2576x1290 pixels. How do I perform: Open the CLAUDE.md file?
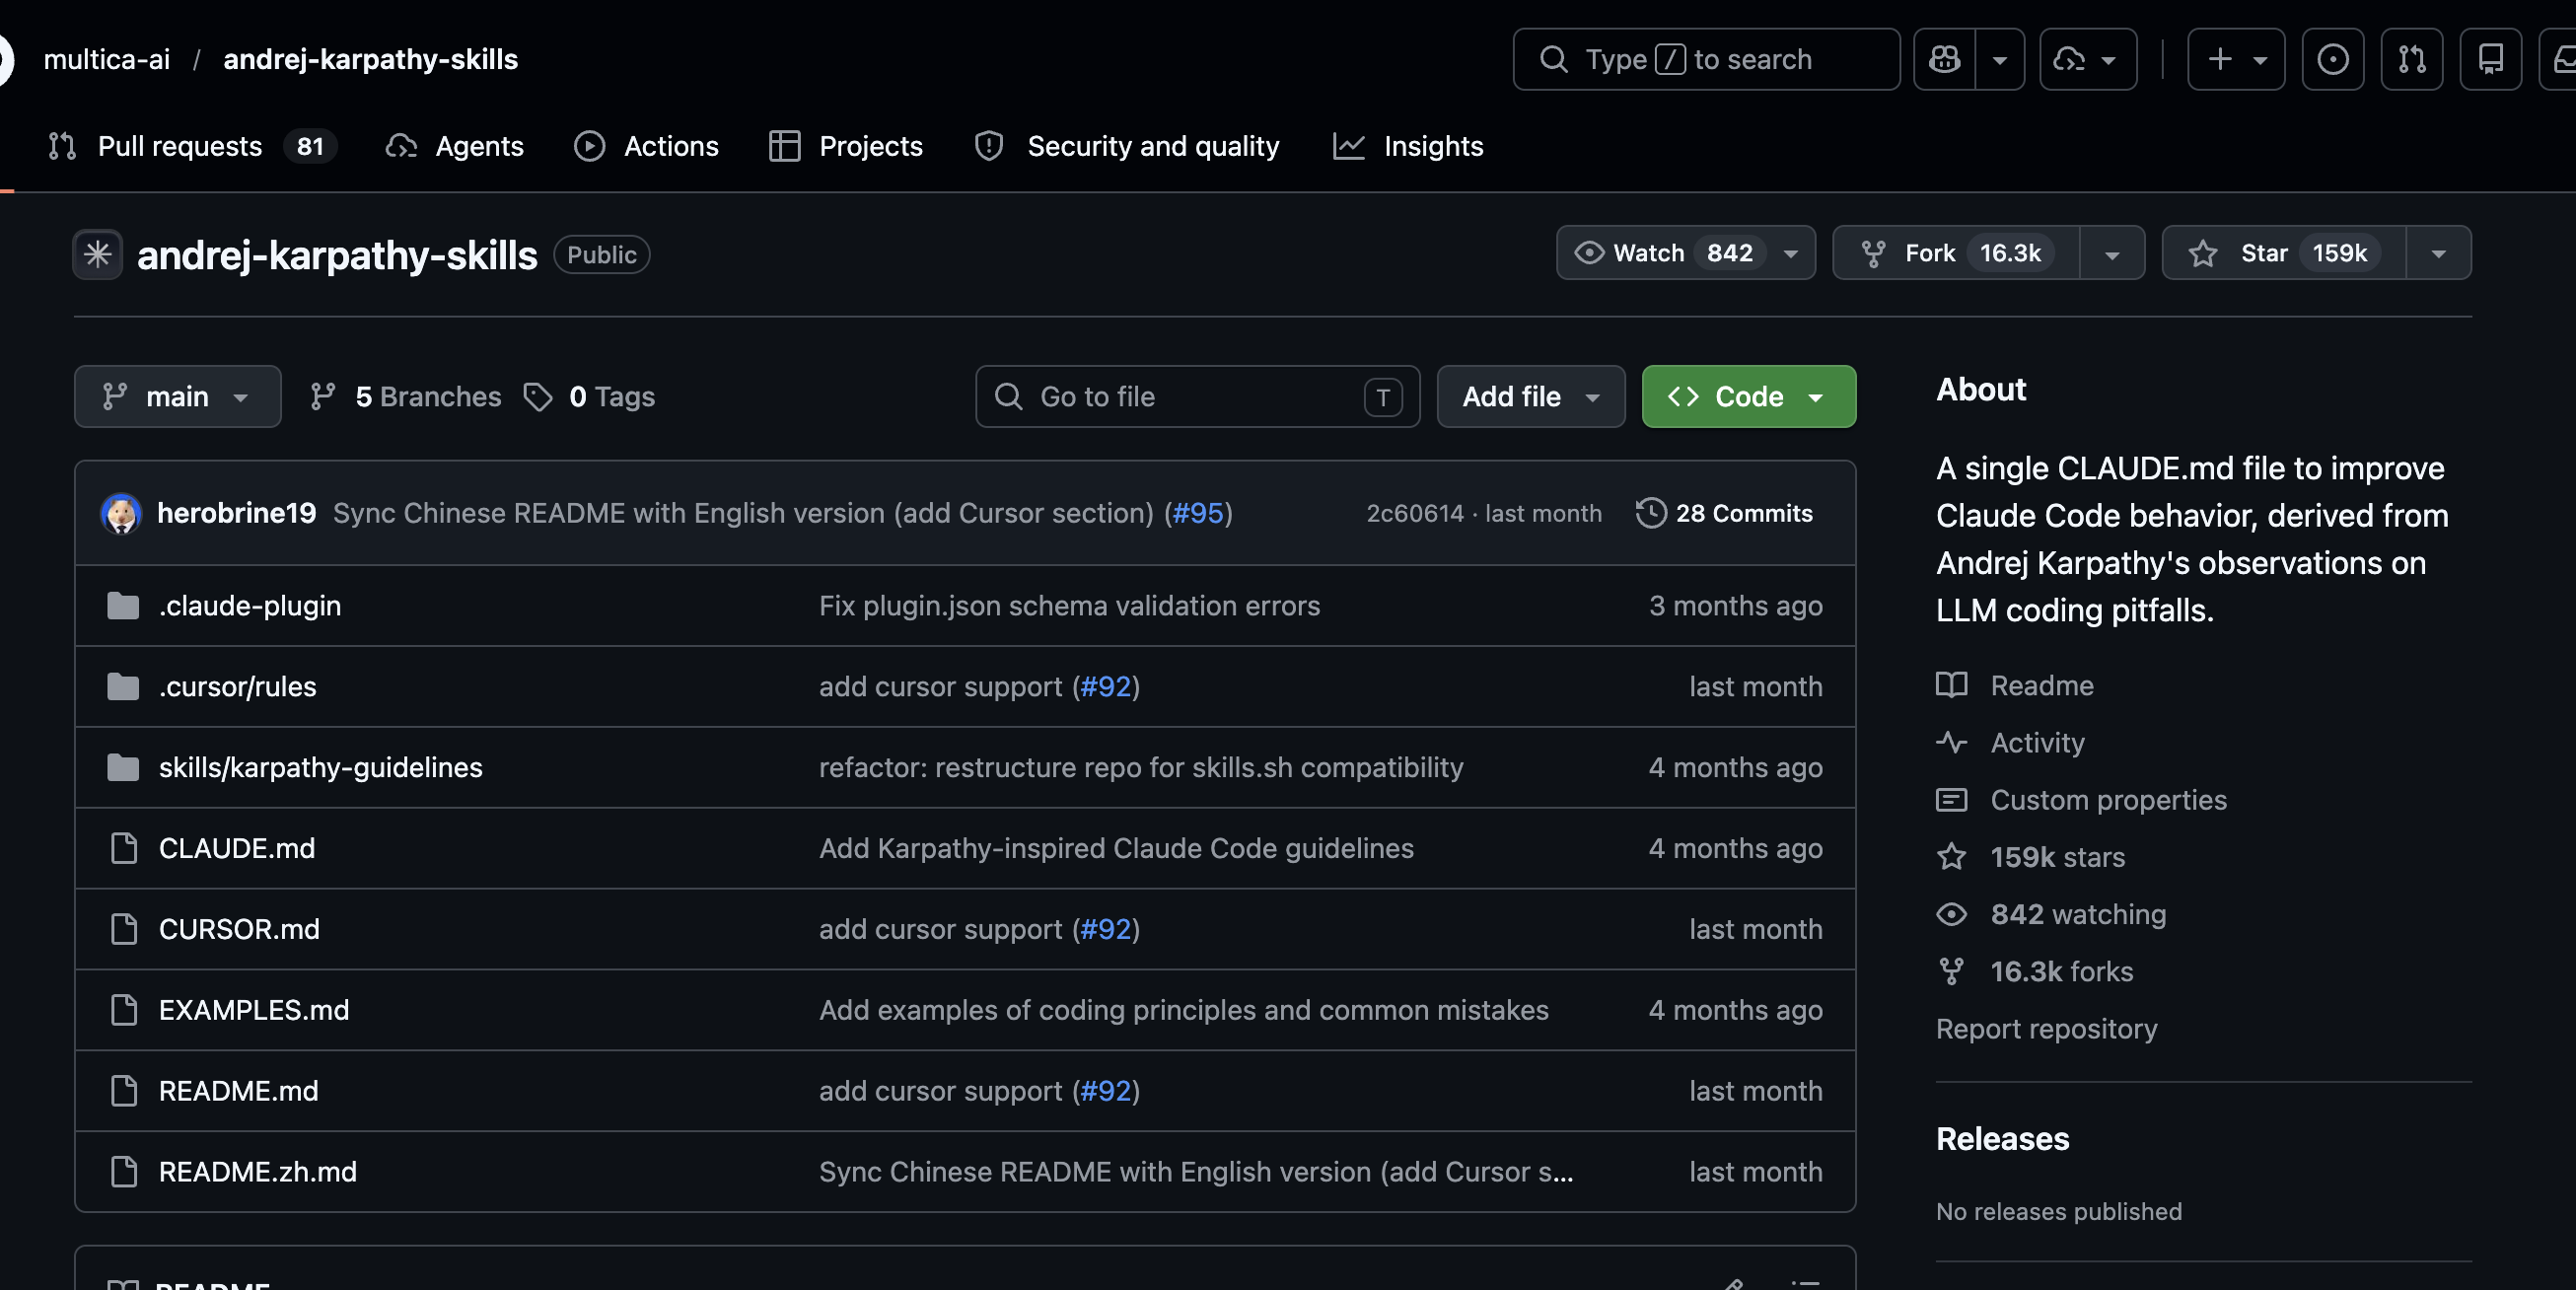pos(237,849)
